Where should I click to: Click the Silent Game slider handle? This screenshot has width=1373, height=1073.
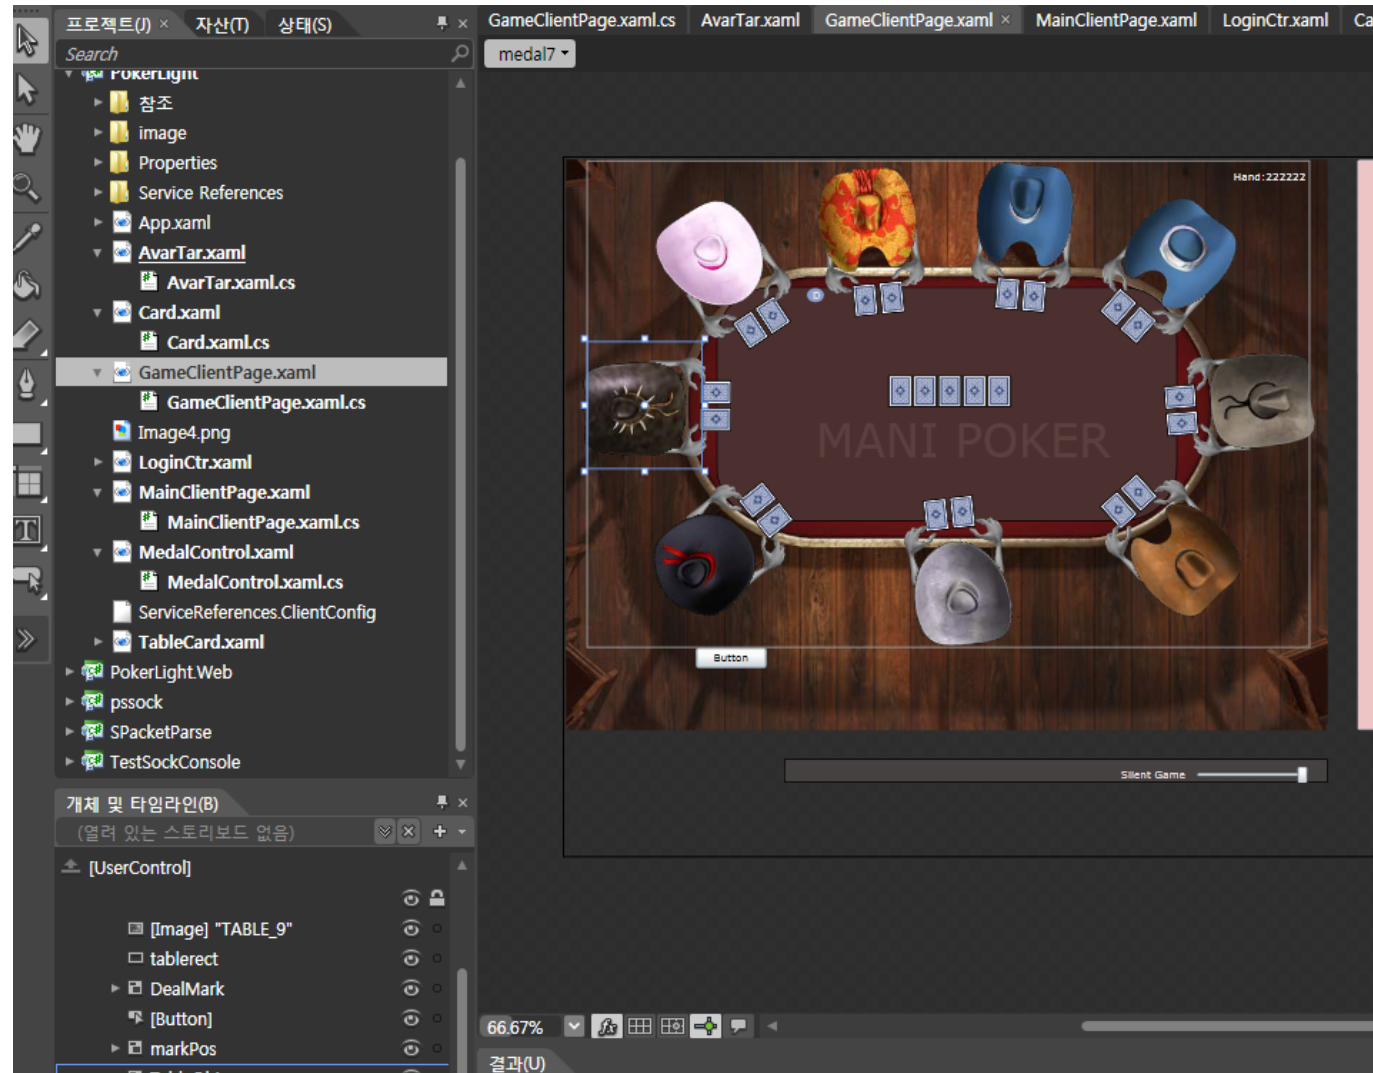1302,774
